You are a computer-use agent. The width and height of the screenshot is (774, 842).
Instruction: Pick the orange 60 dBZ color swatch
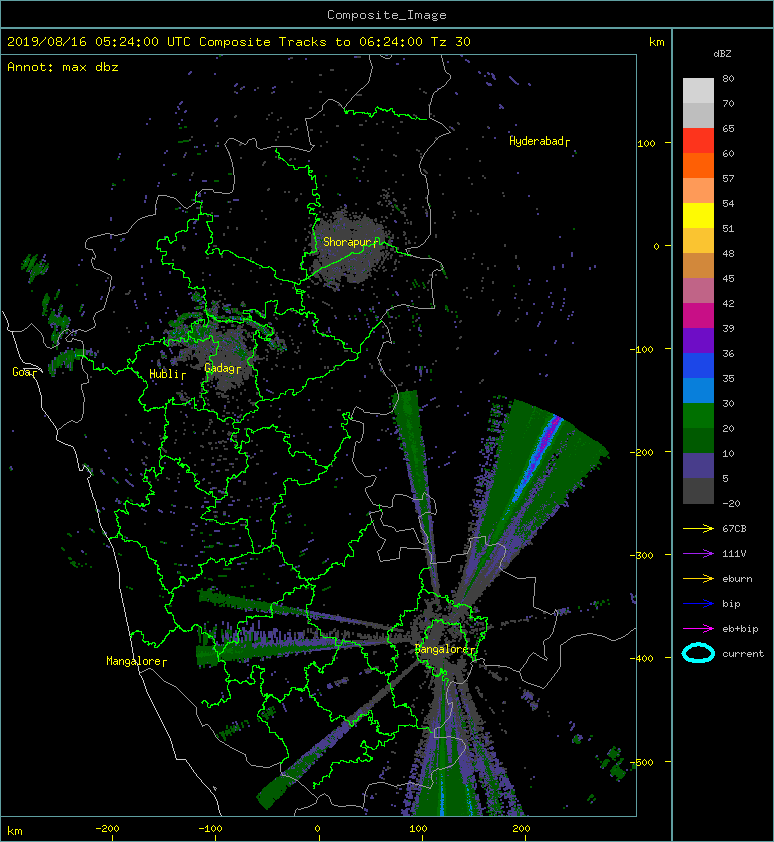coord(698,166)
